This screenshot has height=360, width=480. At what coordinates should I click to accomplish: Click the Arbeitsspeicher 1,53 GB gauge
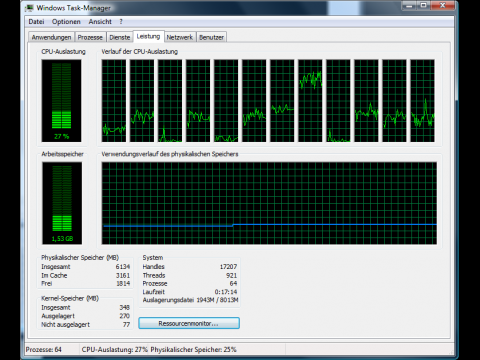point(62,203)
